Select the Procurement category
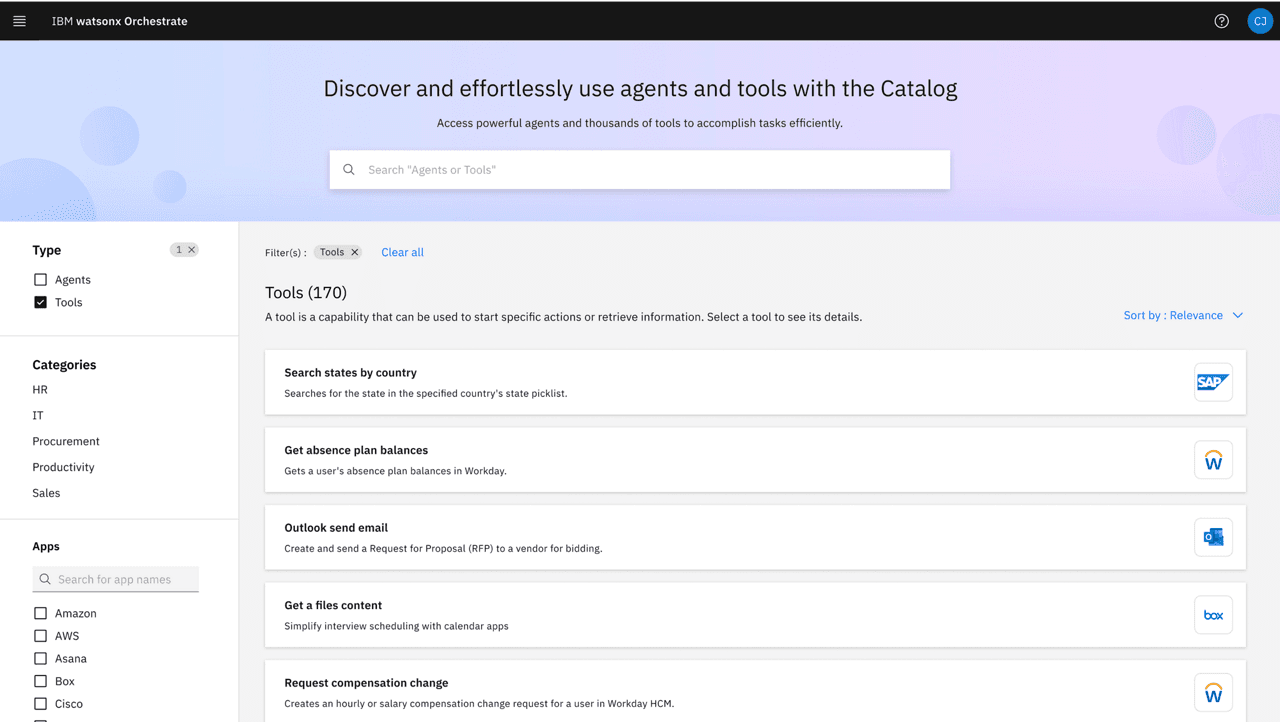This screenshot has height=722, width=1280. pos(66,441)
